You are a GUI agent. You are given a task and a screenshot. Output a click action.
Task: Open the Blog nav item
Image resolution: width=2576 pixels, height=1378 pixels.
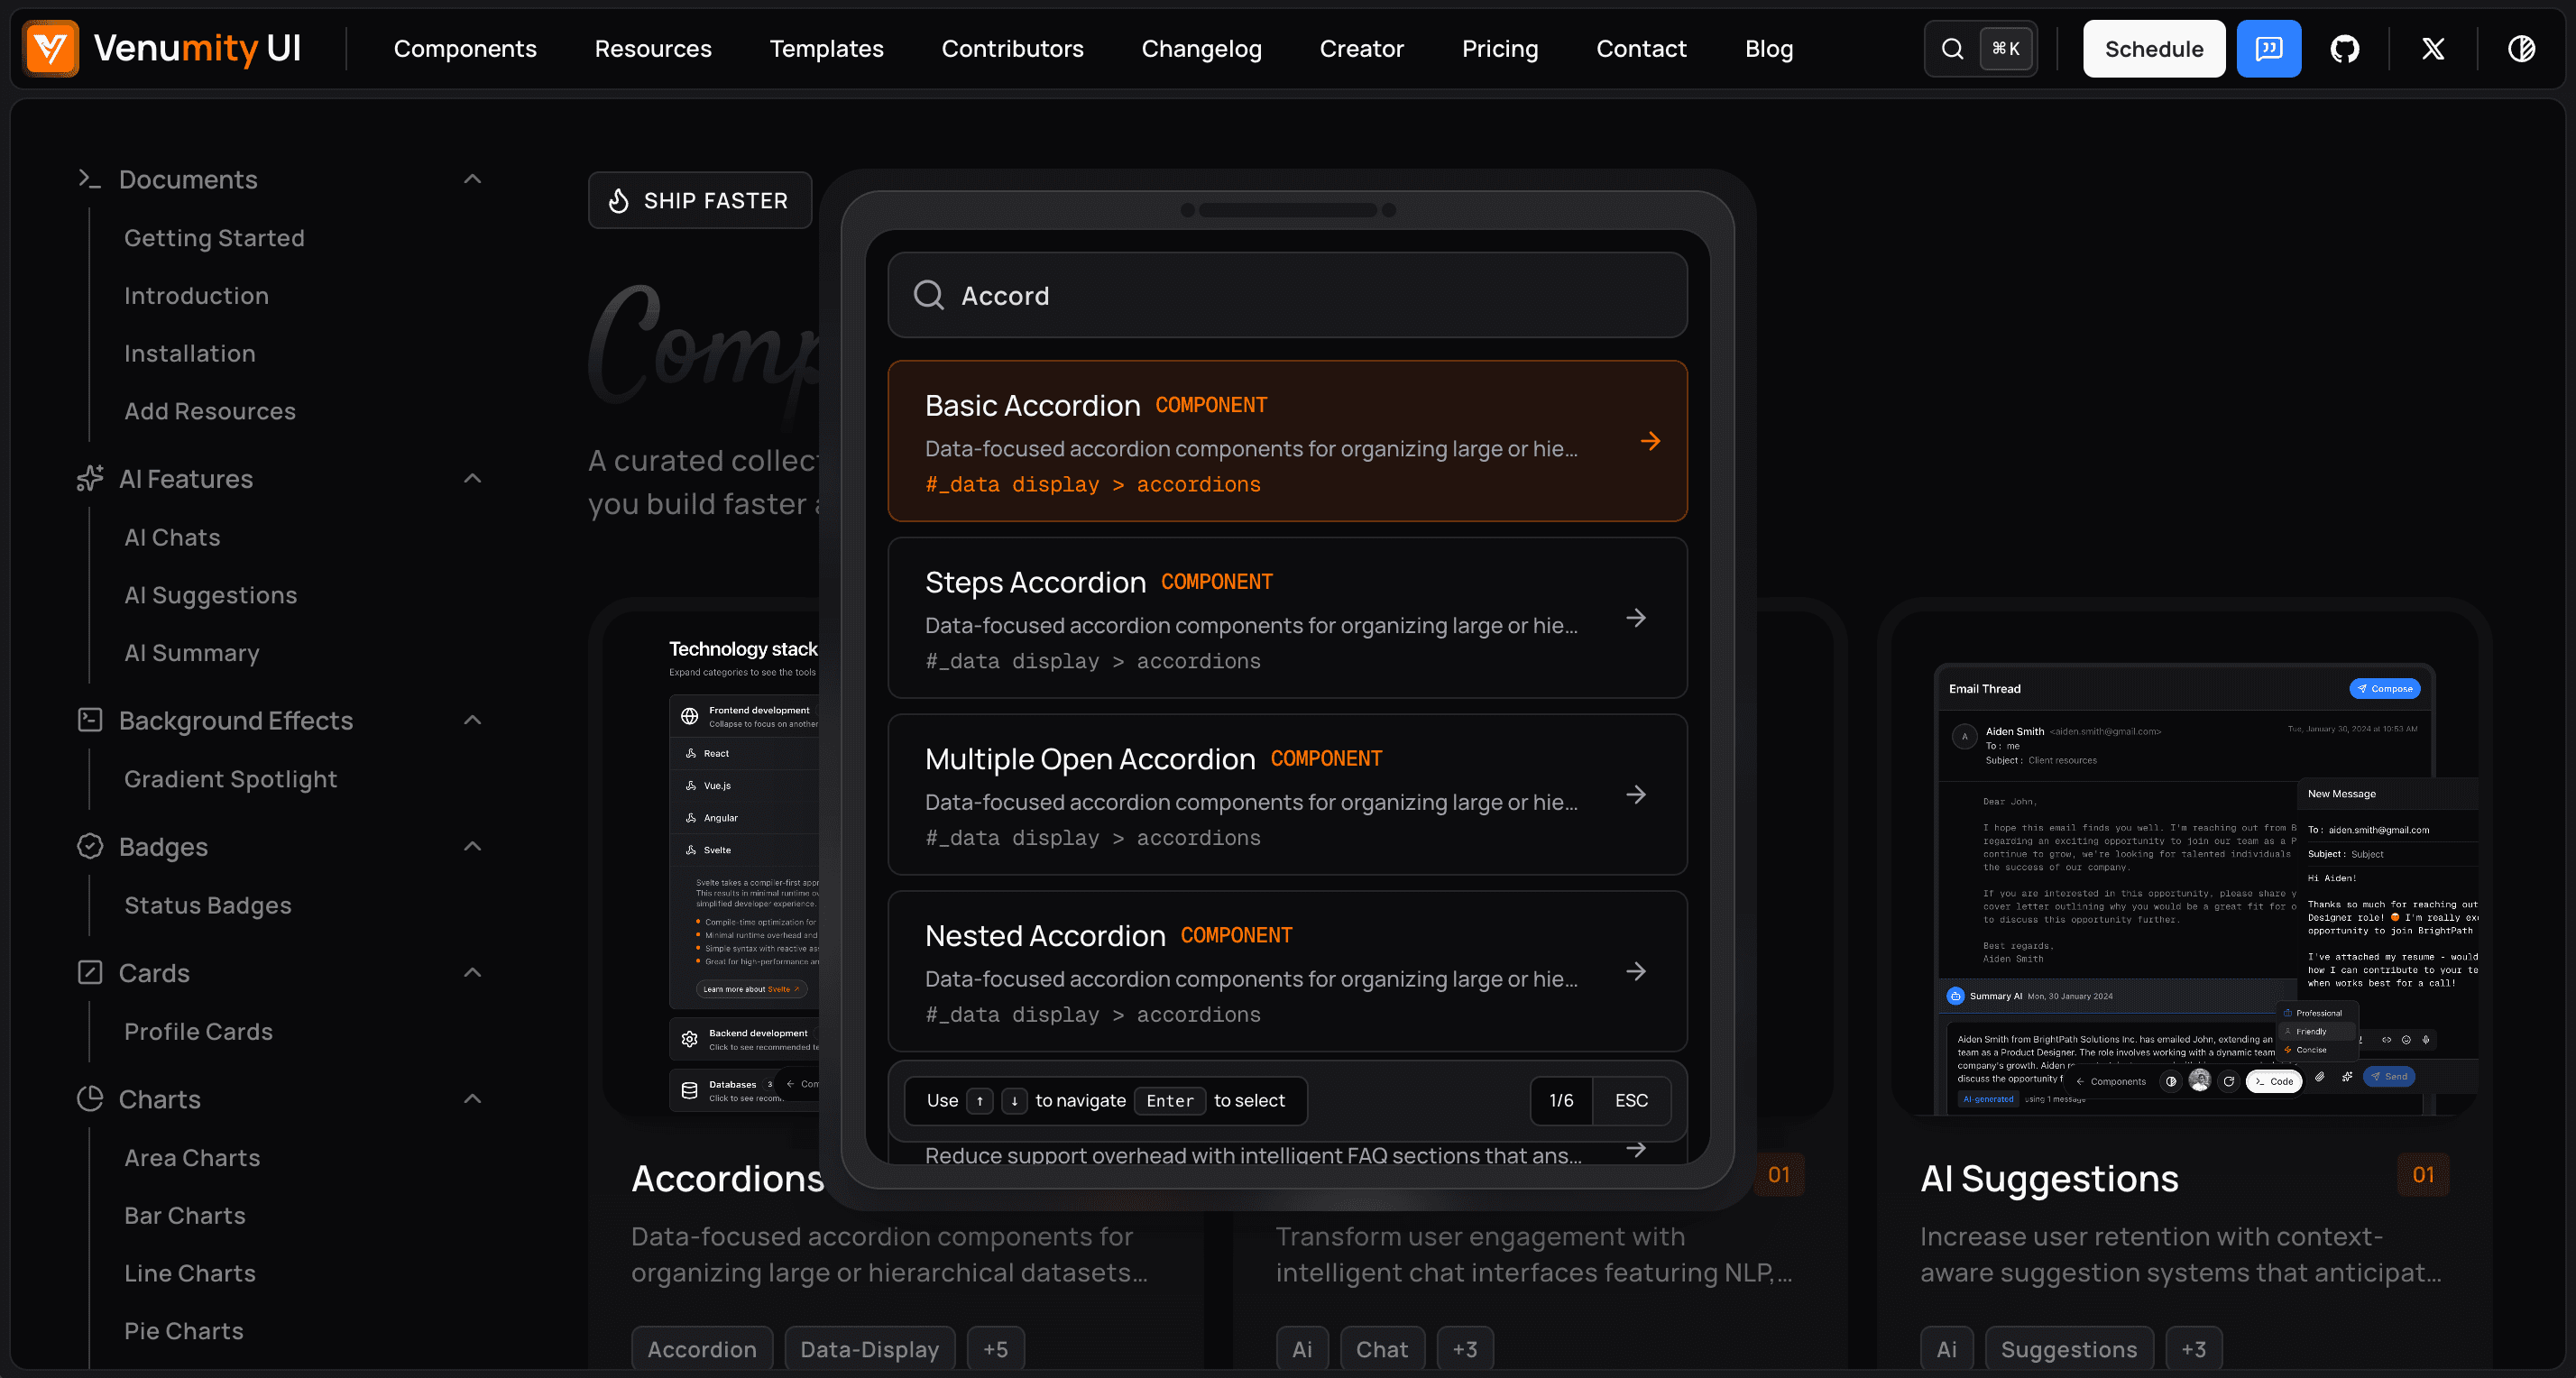pos(1769,49)
